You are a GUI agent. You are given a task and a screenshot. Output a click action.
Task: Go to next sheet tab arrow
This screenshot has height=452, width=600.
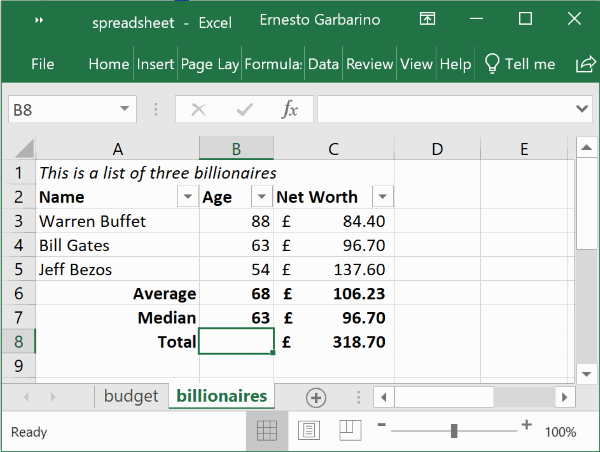point(53,397)
